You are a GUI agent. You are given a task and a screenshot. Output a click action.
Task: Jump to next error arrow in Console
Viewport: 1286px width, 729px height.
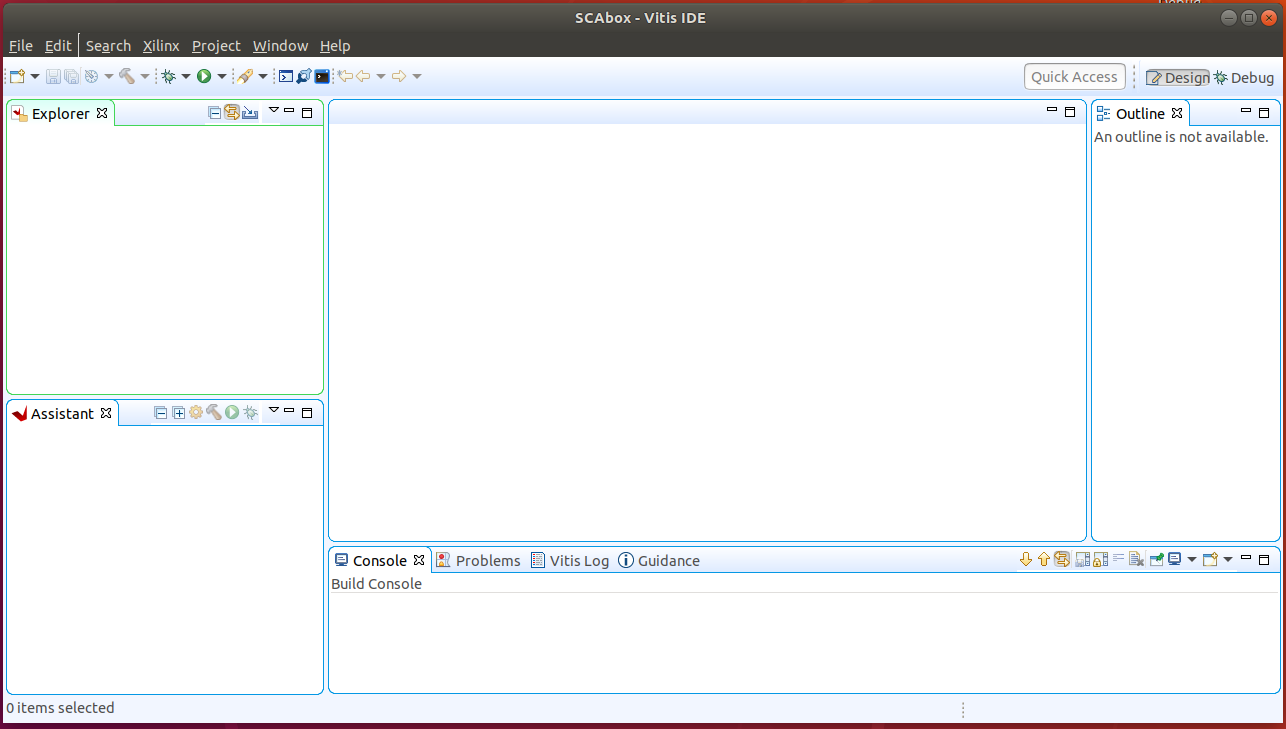pyautogui.click(x=1025, y=560)
